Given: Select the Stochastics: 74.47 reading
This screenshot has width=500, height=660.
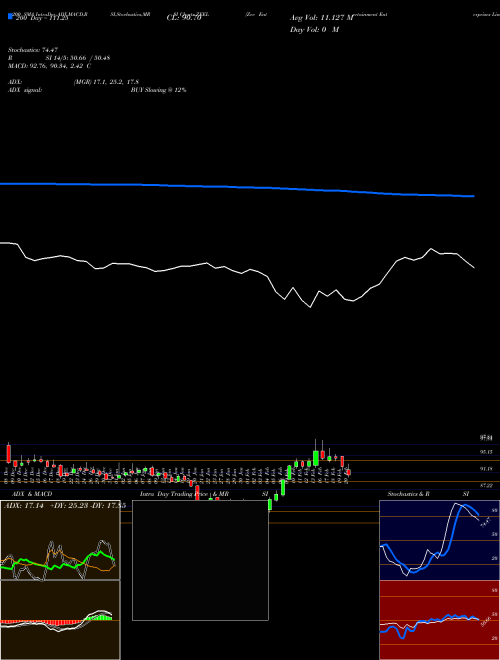Looking at the screenshot, I should (x=33, y=50).
